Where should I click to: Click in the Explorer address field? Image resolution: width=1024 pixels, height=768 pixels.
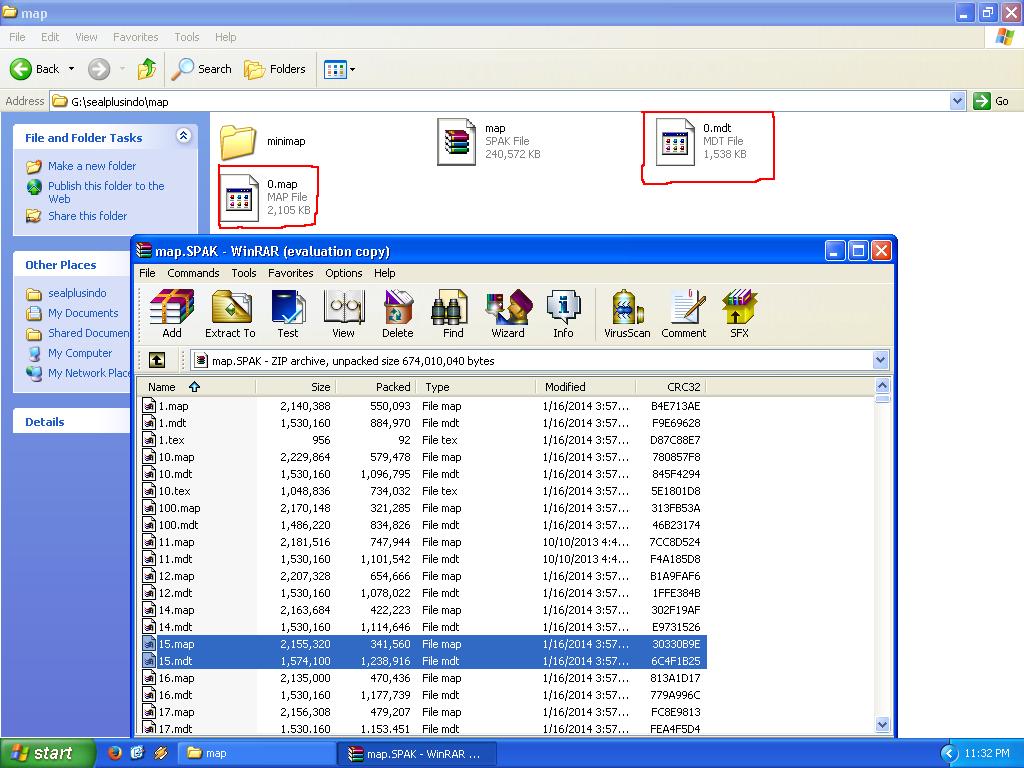pyautogui.click(x=500, y=101)
